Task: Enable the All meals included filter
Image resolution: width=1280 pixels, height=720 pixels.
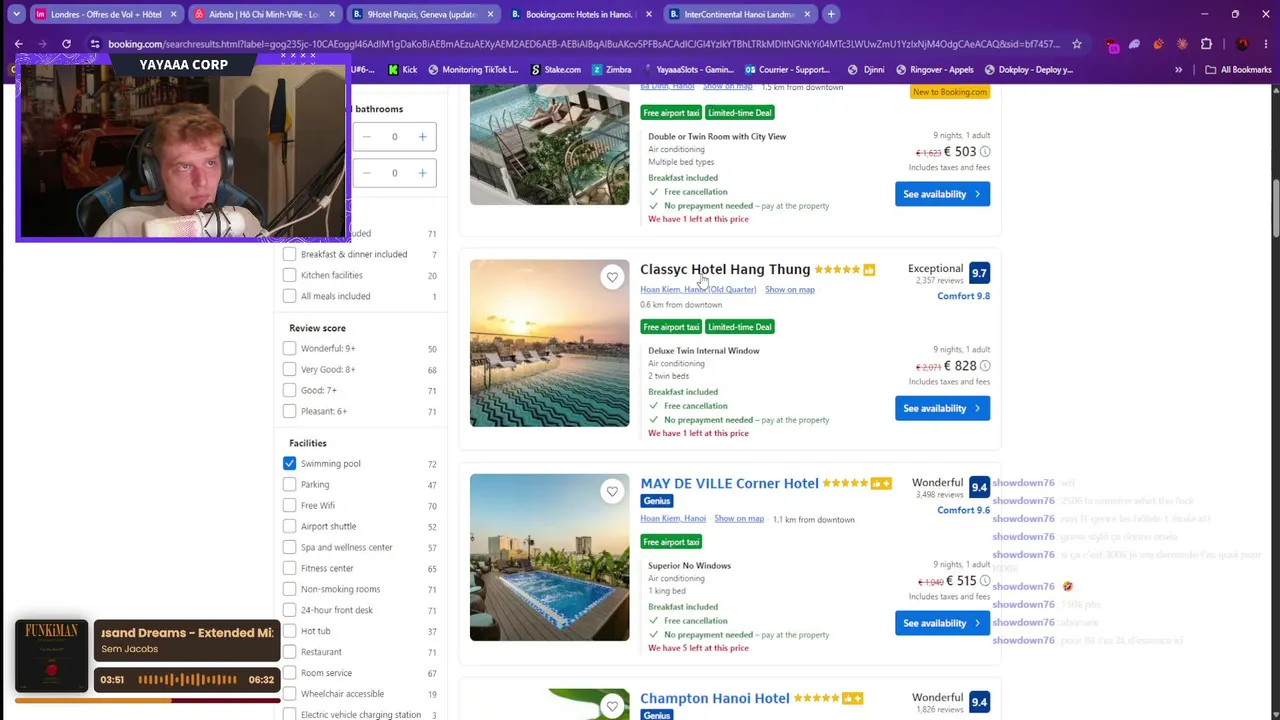Action: click(x=289, y=296)
